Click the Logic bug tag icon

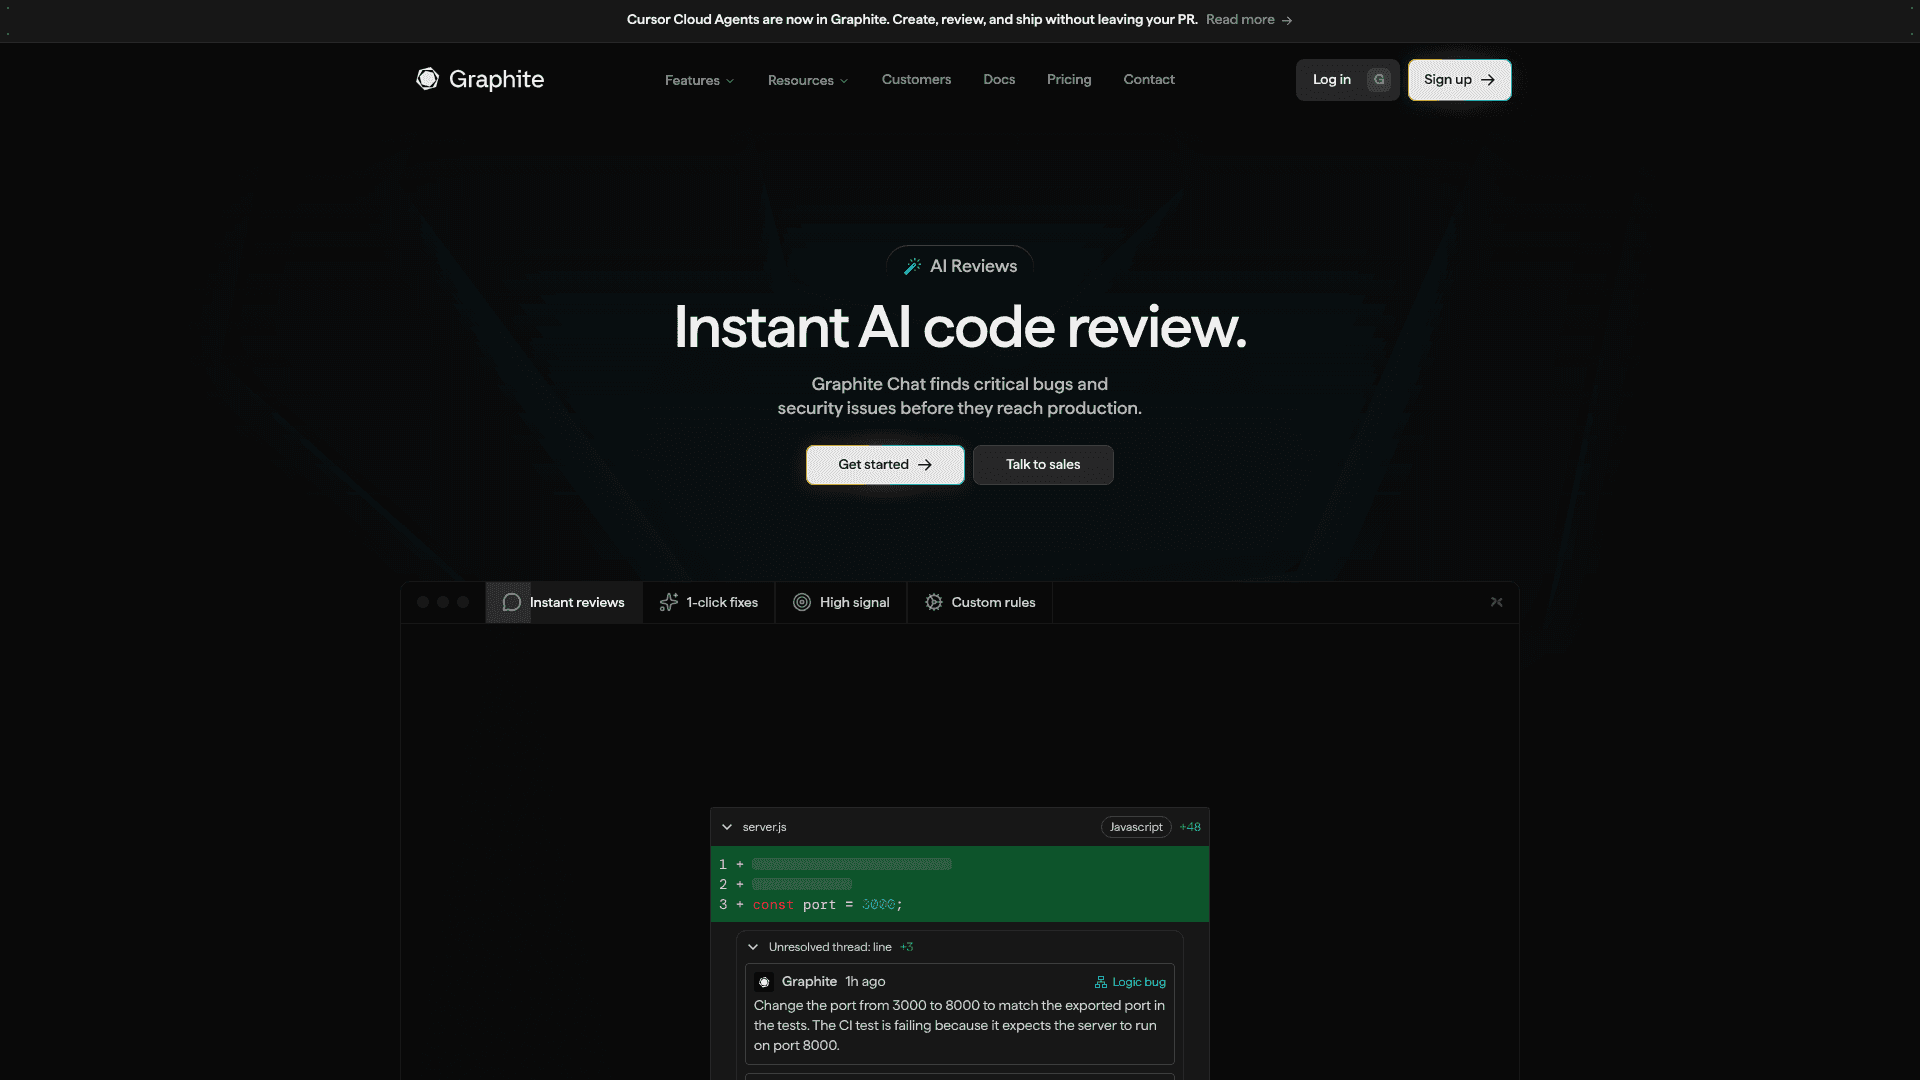tap(1101, 982)
